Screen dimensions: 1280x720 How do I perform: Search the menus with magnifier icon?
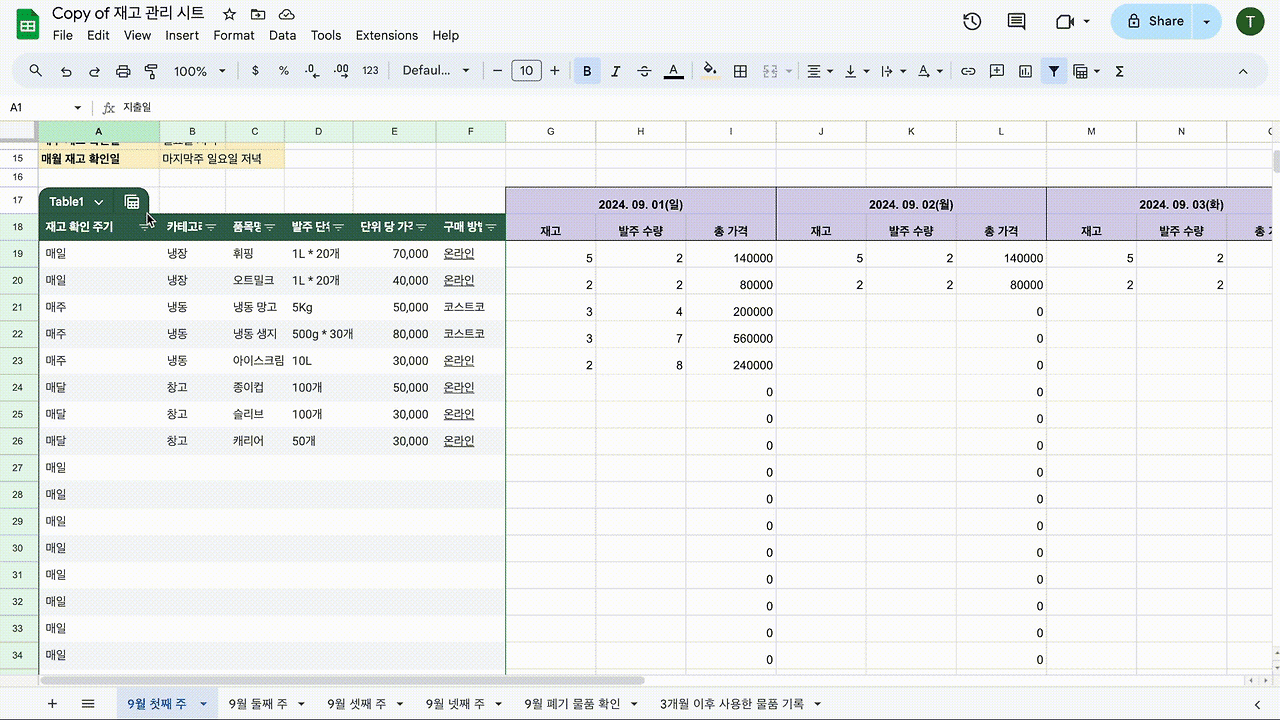36,71
